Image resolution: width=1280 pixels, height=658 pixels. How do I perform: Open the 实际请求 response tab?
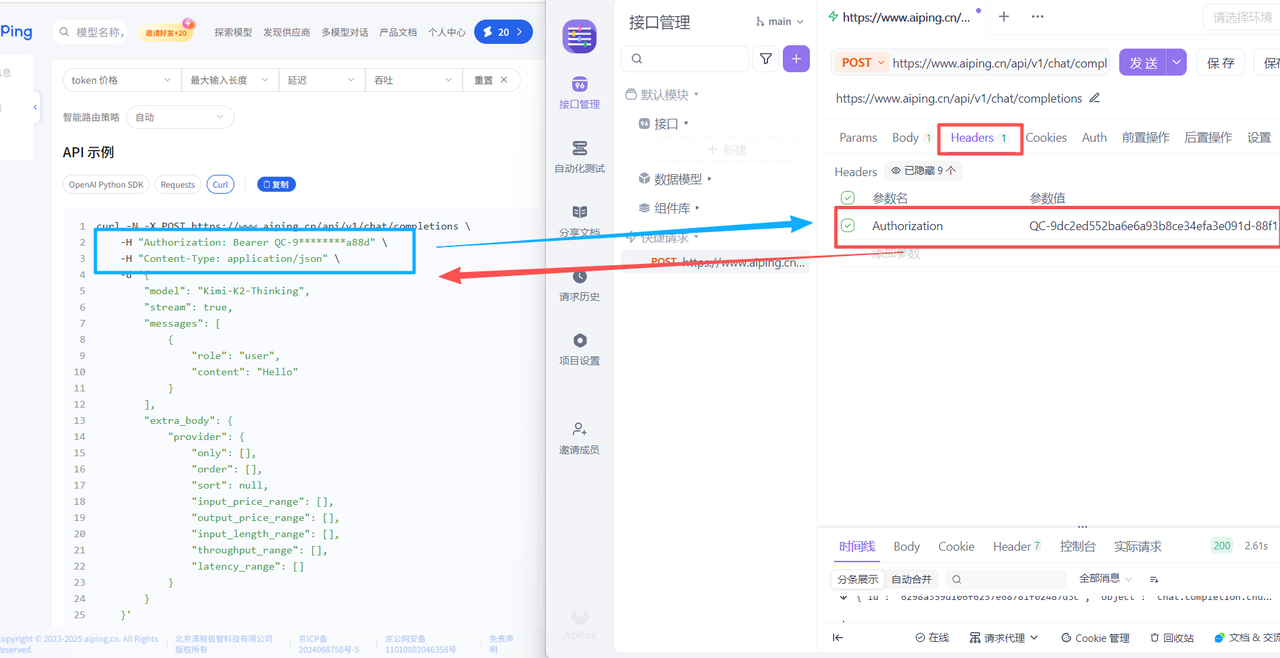pyautogui.click(x=1138, y=546)
